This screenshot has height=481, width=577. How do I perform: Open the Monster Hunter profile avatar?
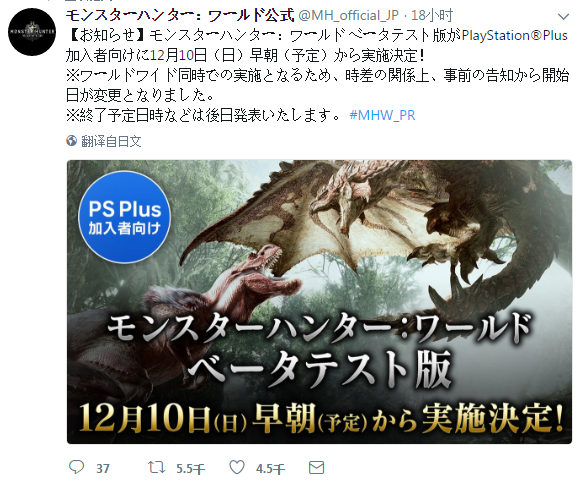coord(32,32)
